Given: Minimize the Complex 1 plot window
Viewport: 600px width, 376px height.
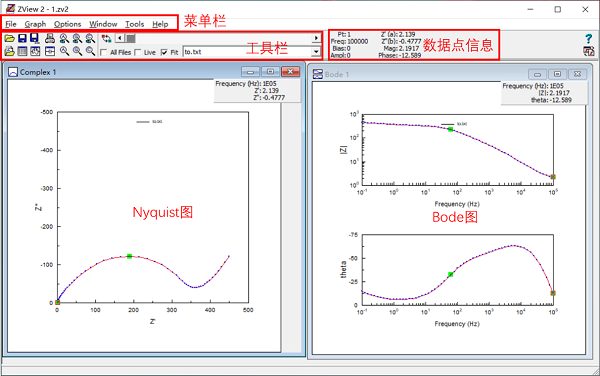Looking at the screenshot, I should tap(250, 72).
